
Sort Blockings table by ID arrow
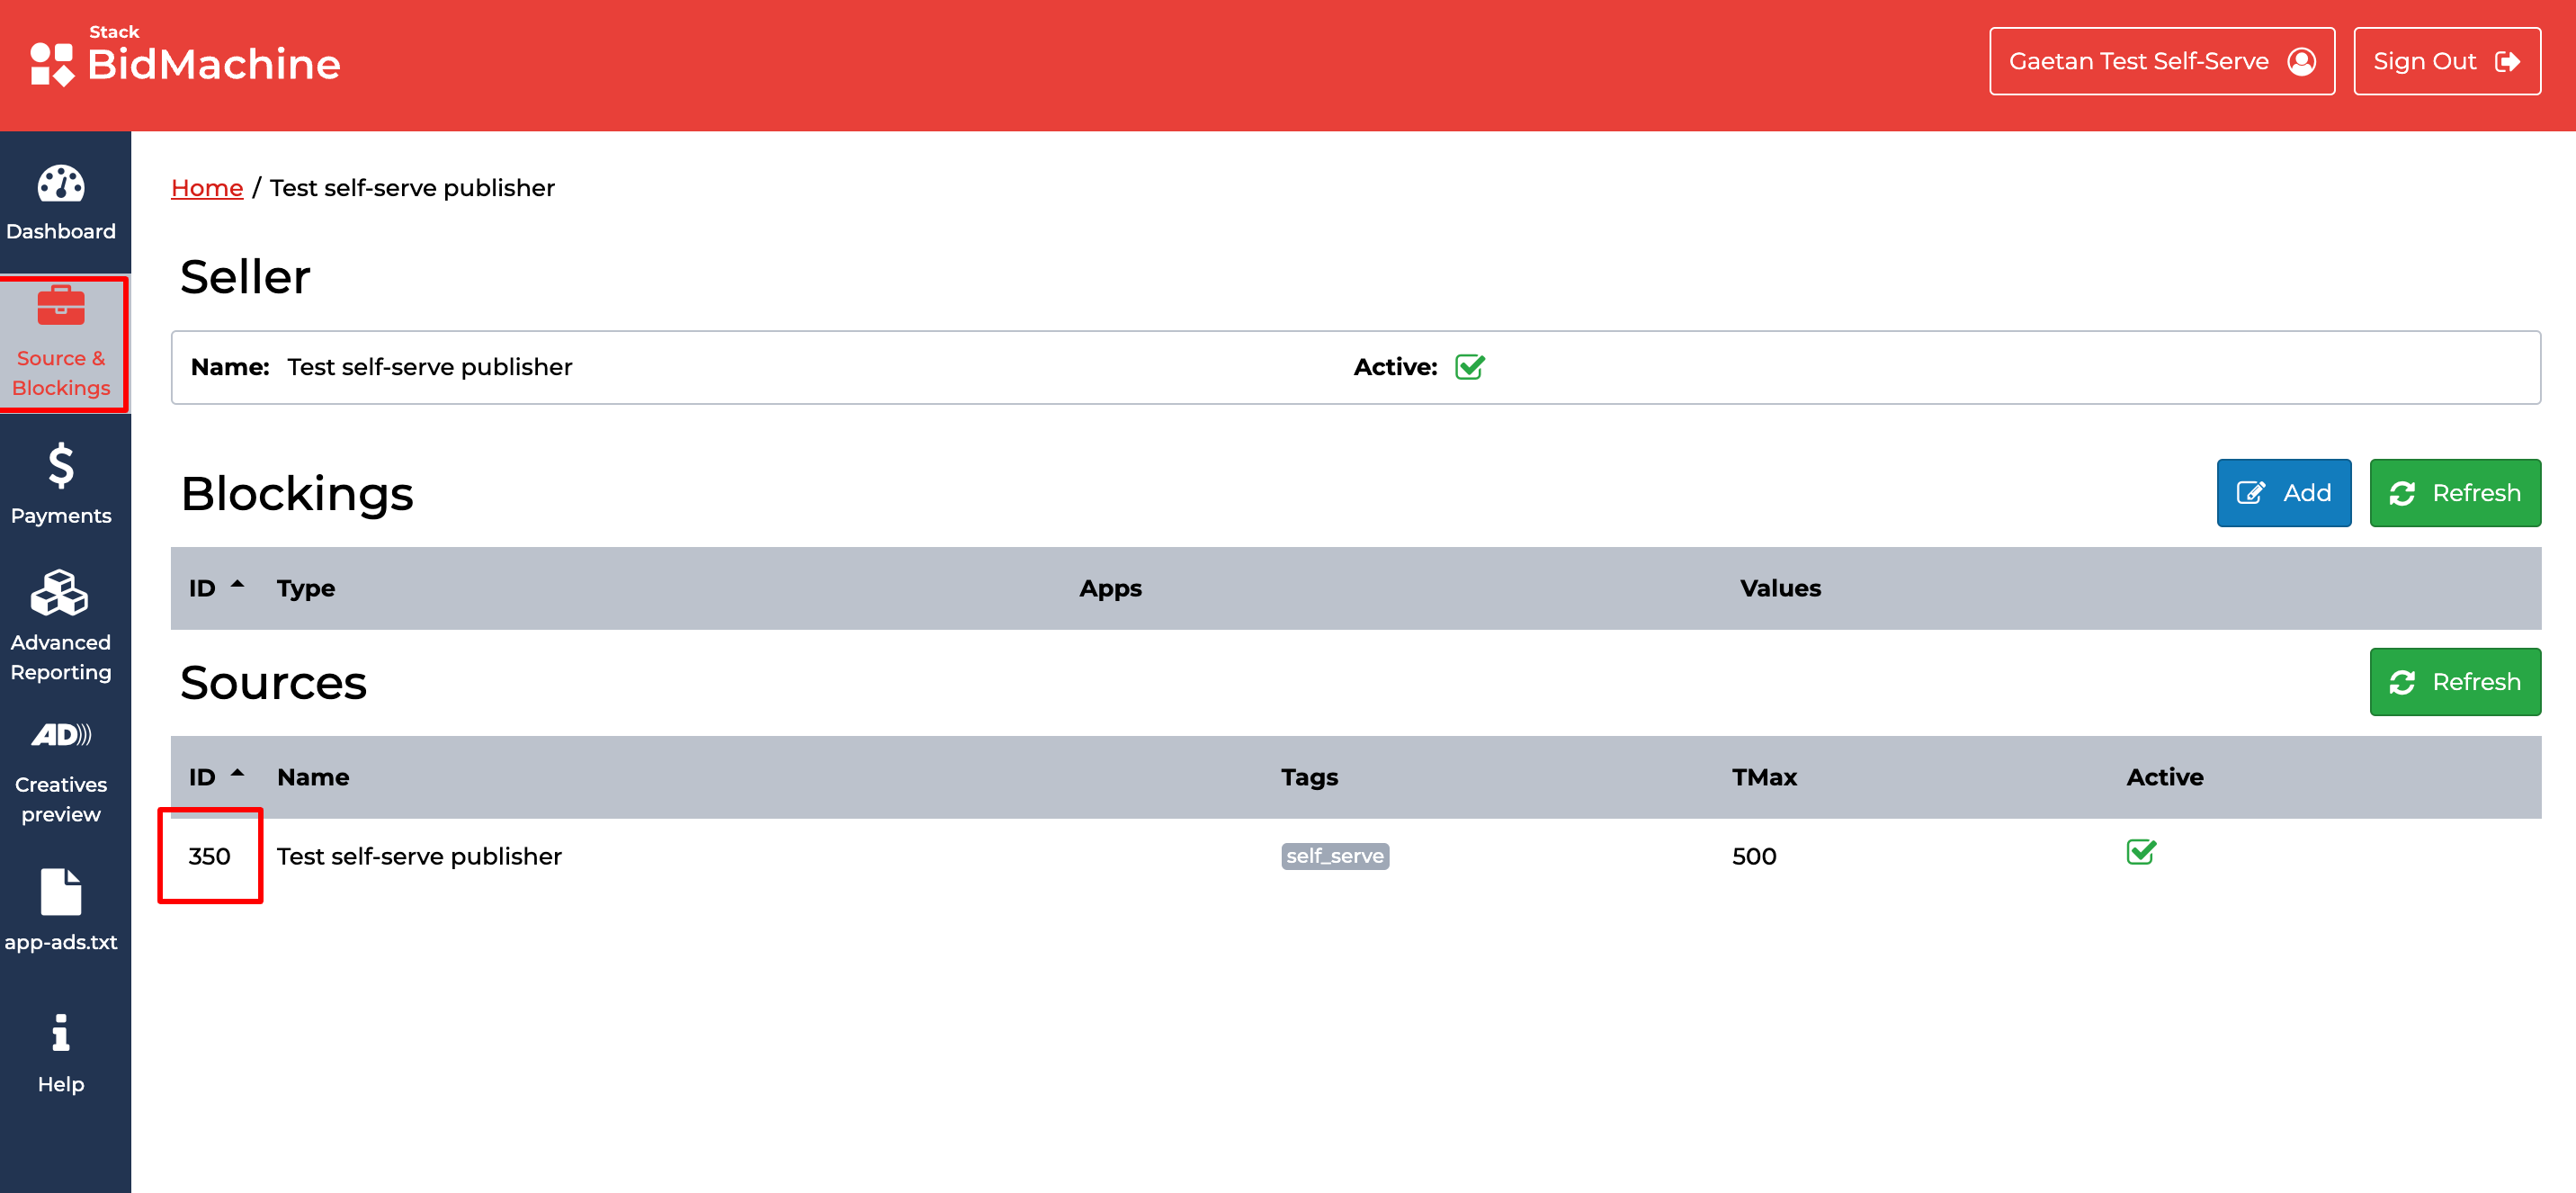click(237, 585)
